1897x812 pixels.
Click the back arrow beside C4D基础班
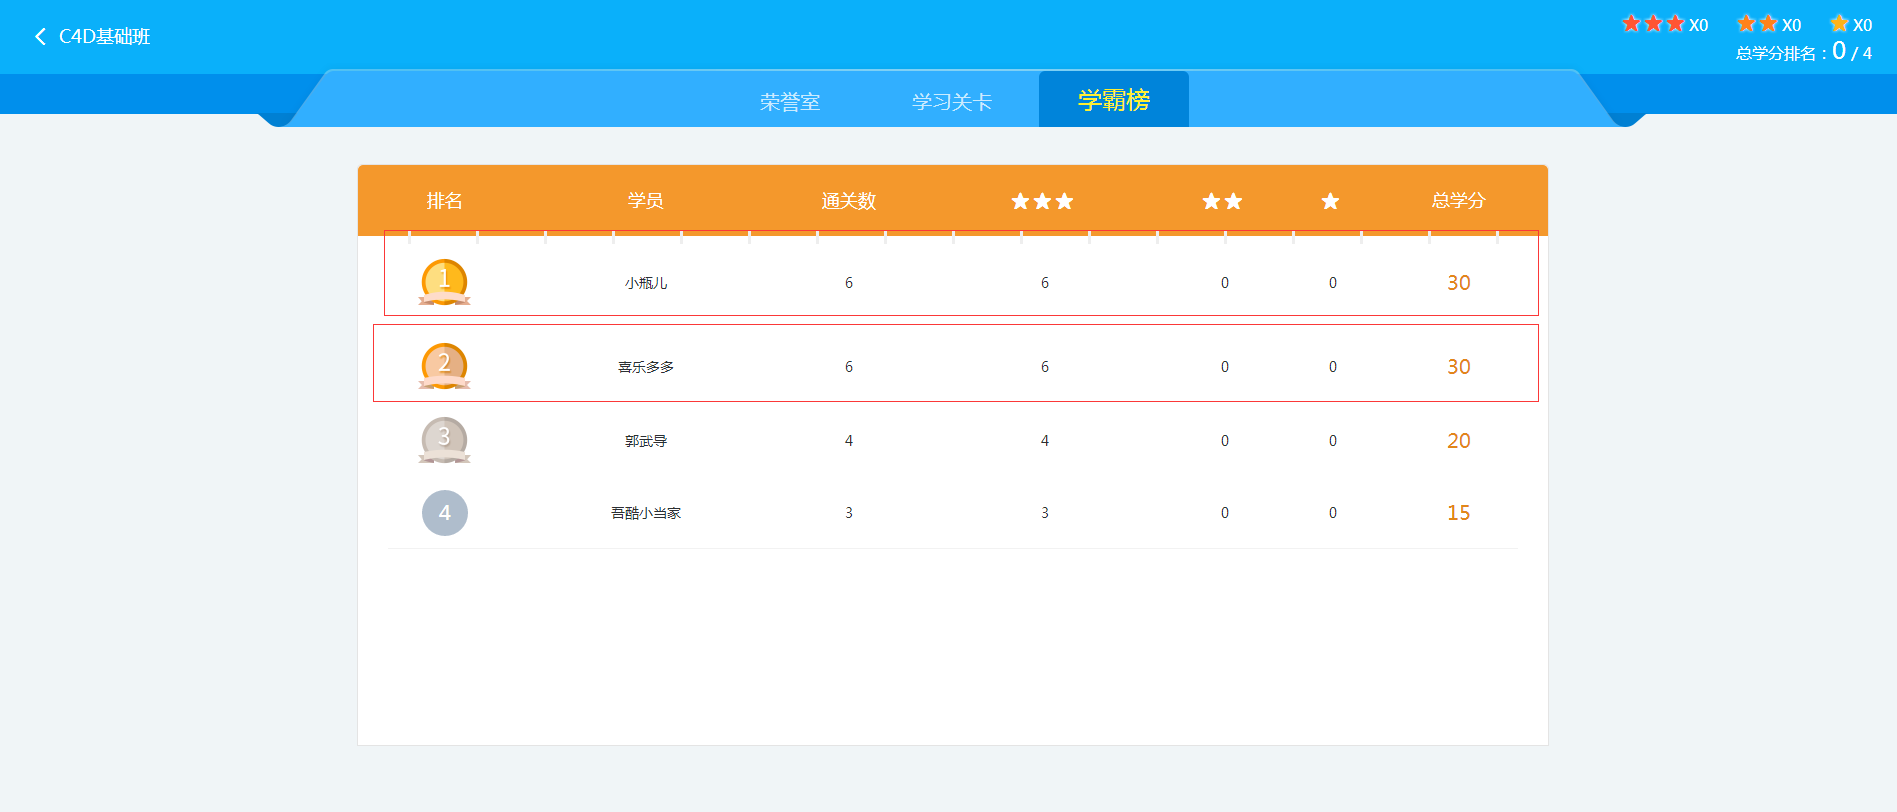[x=40, y=37]
